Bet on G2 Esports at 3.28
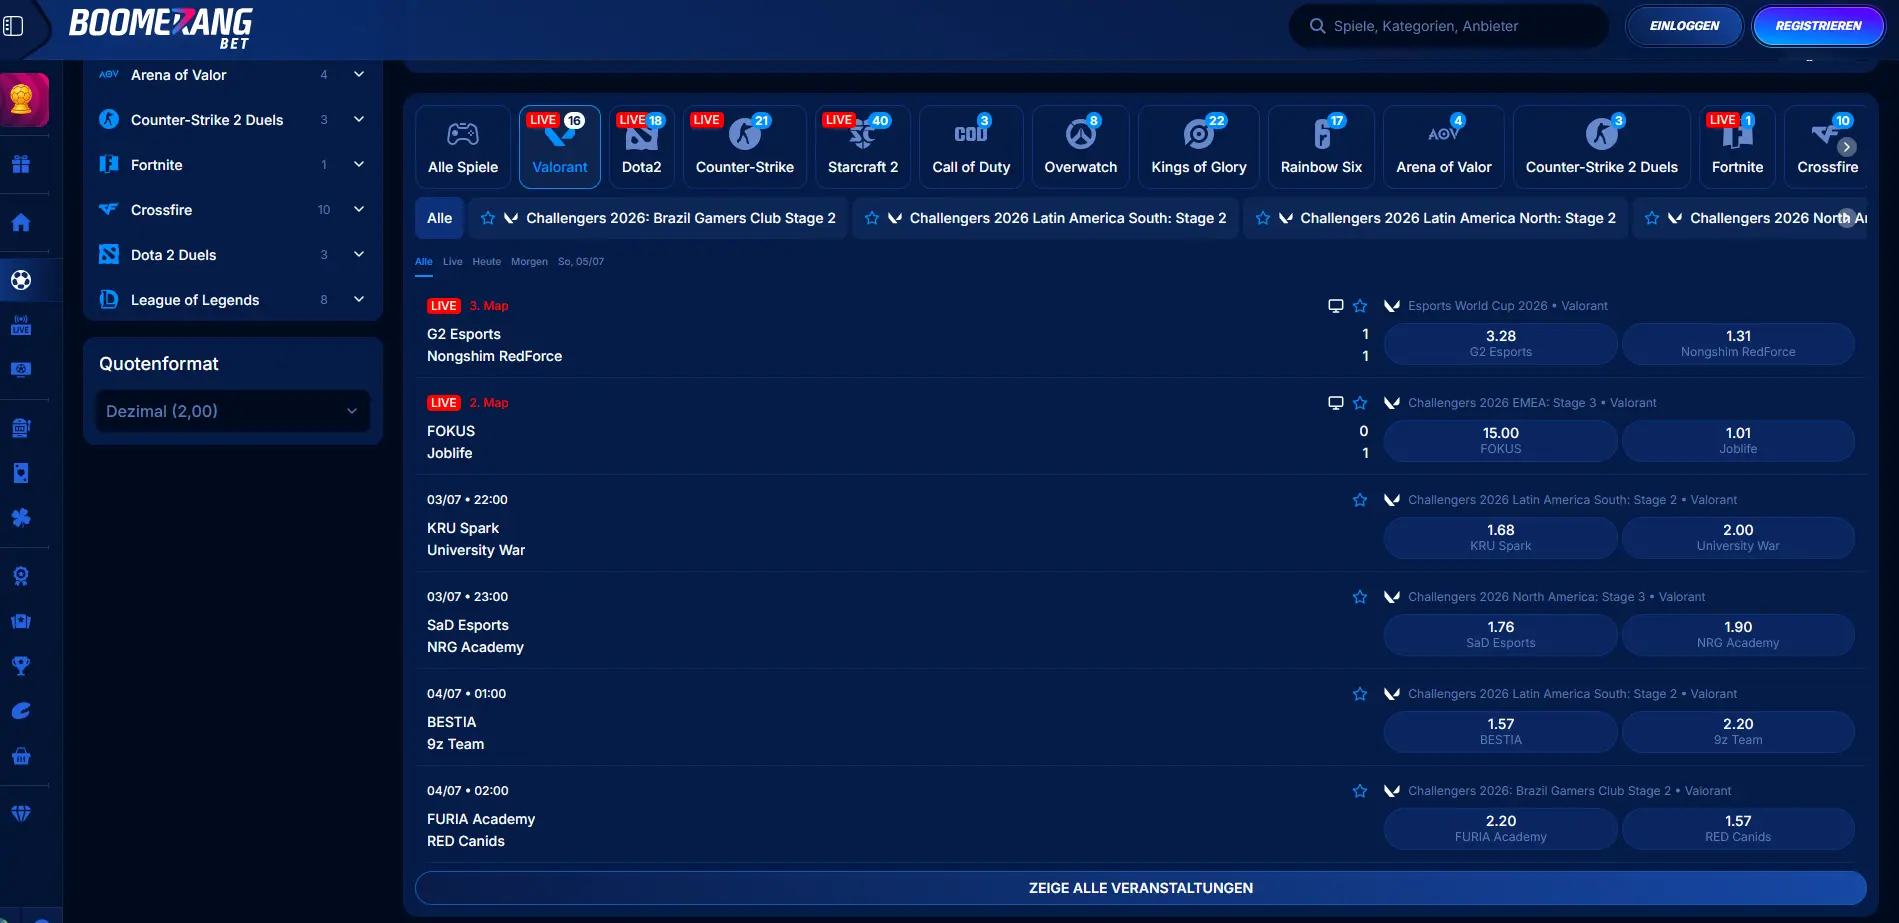Image resolution: width=1899 pixels, height=923 pixels. (x=1501, y=343)
